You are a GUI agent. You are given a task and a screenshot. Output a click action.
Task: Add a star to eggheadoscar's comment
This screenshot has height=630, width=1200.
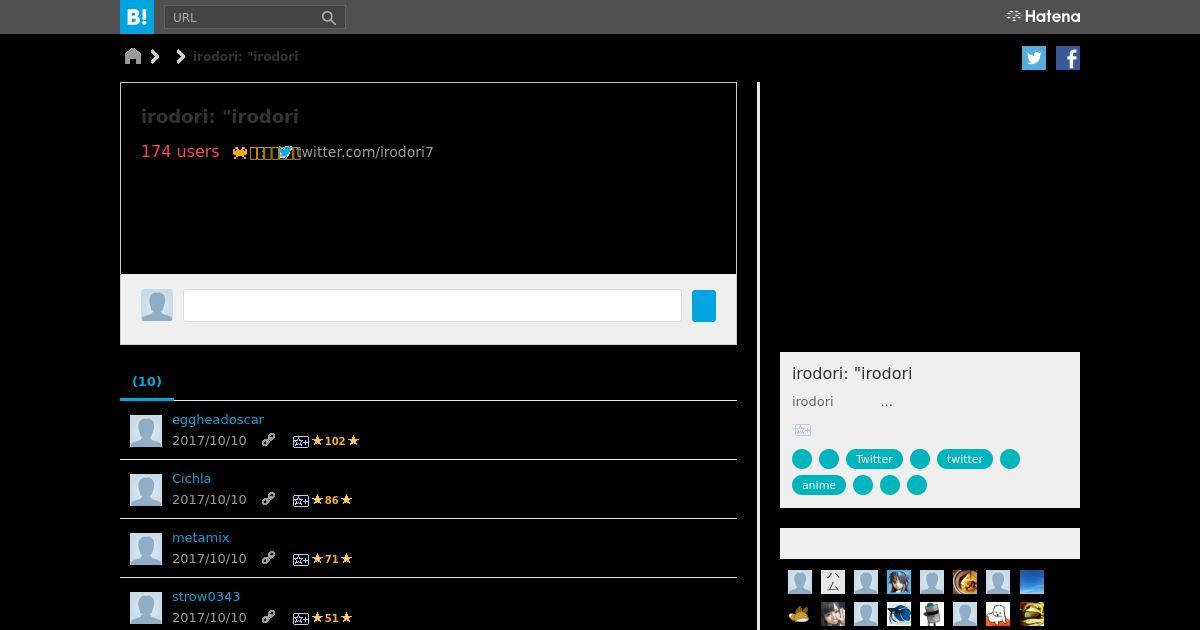[x=300, y=441]
